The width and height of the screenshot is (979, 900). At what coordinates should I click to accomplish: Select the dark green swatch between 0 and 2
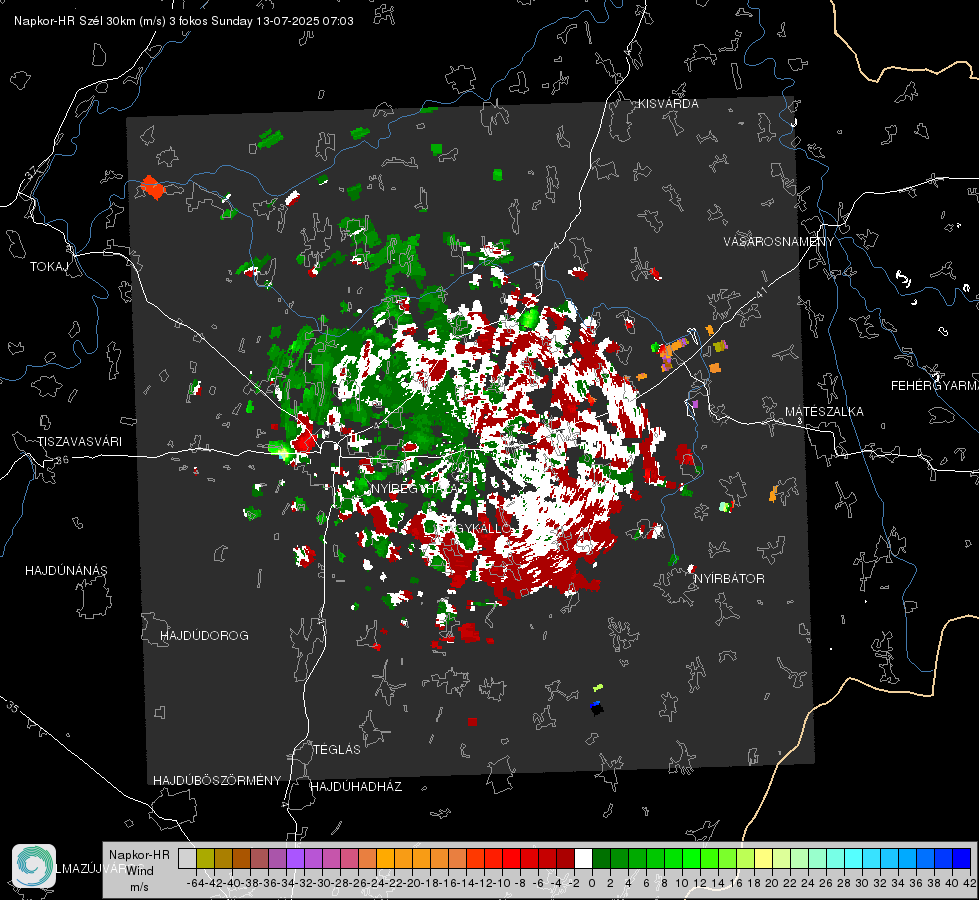pos(601,858)
